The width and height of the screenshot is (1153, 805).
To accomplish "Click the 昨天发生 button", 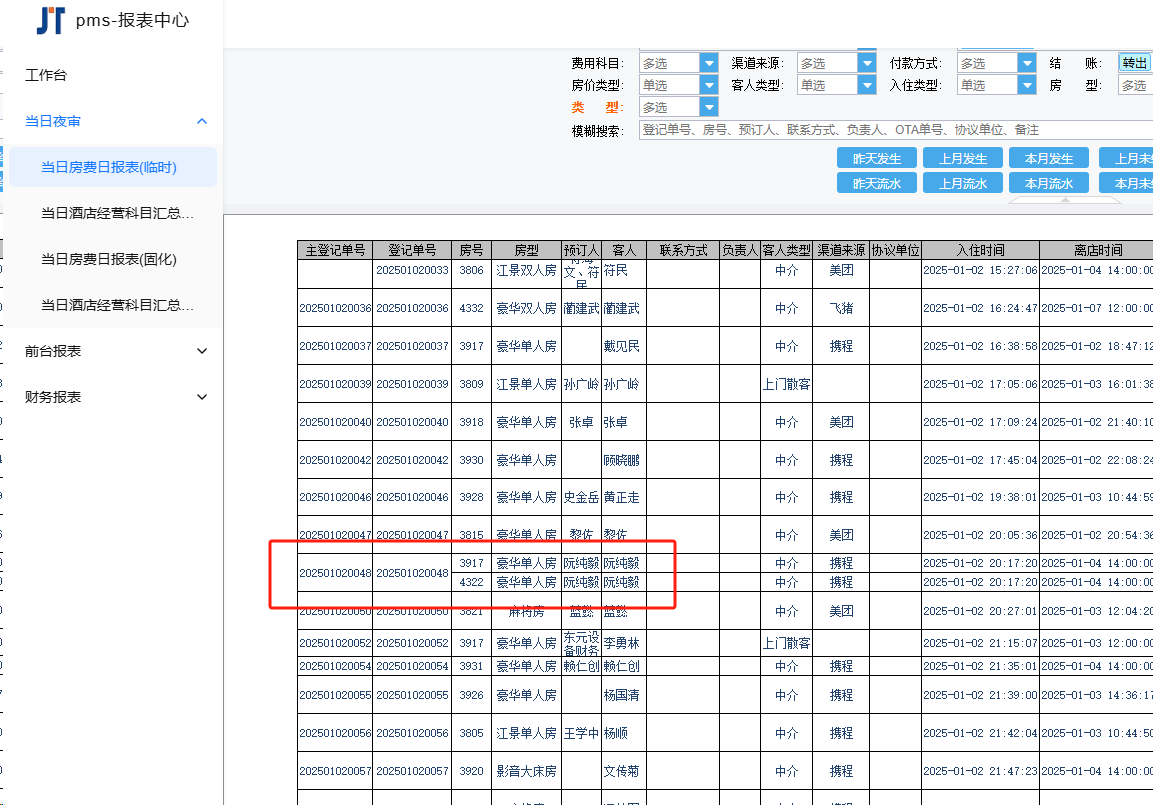I will [x=877, y=159].
